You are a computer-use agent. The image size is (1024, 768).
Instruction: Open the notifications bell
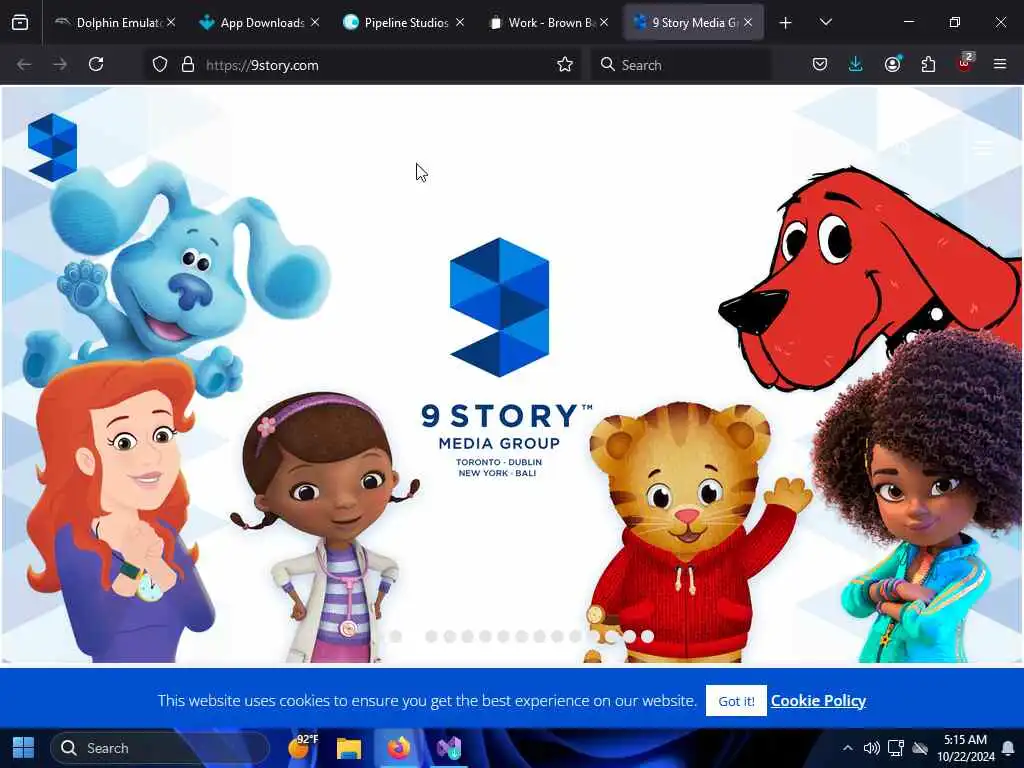[x=1008, y=748]
